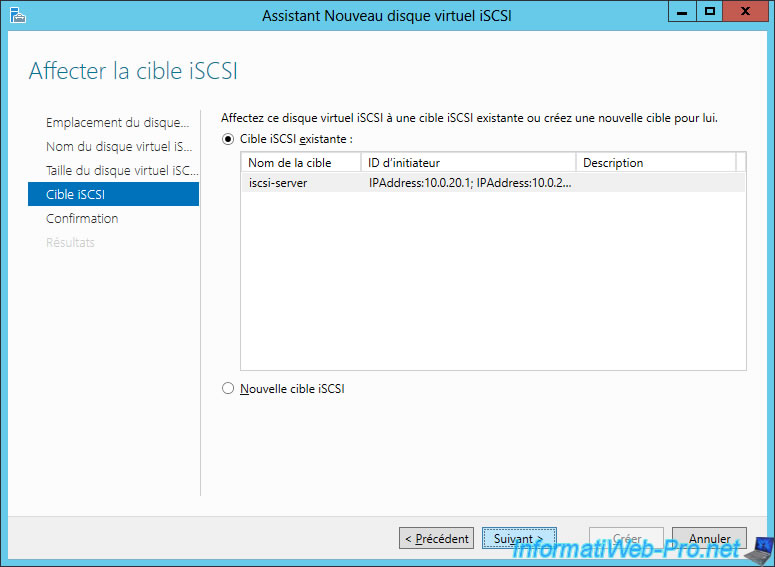Click the Suivant button

[519, 538]
